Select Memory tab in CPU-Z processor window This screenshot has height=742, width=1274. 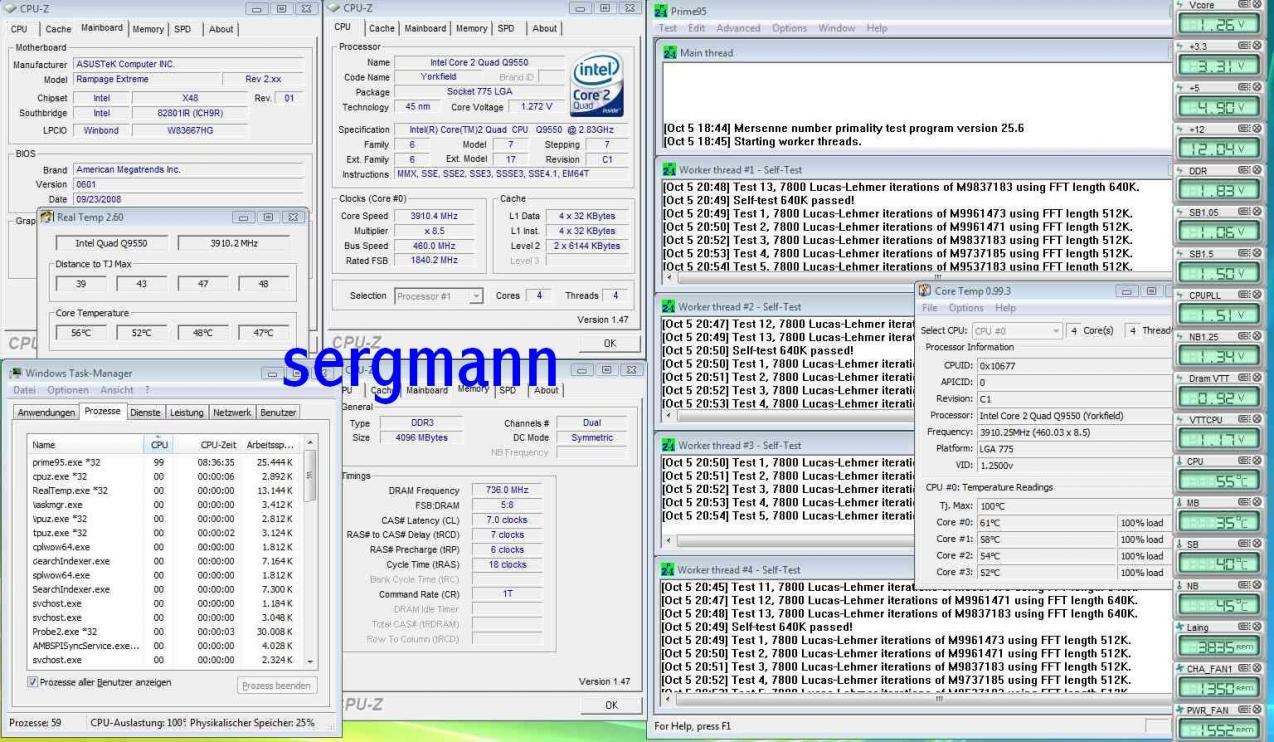[x=472, y=29]
